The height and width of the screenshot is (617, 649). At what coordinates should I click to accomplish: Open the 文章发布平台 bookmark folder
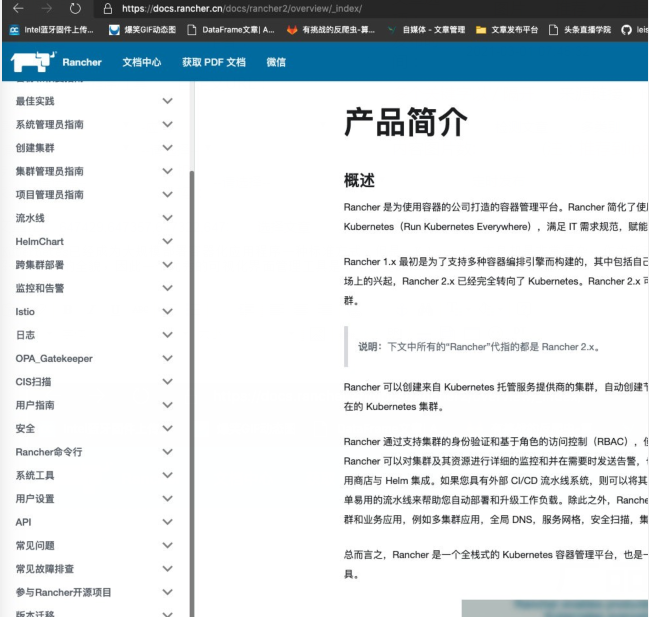pos(507,30)
